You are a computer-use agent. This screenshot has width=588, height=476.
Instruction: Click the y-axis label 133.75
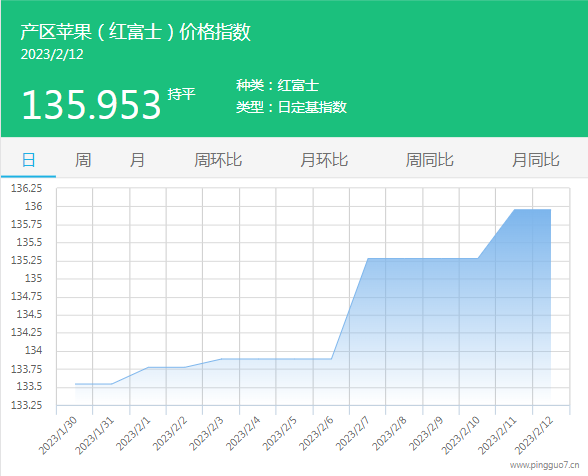click(27, 369)
